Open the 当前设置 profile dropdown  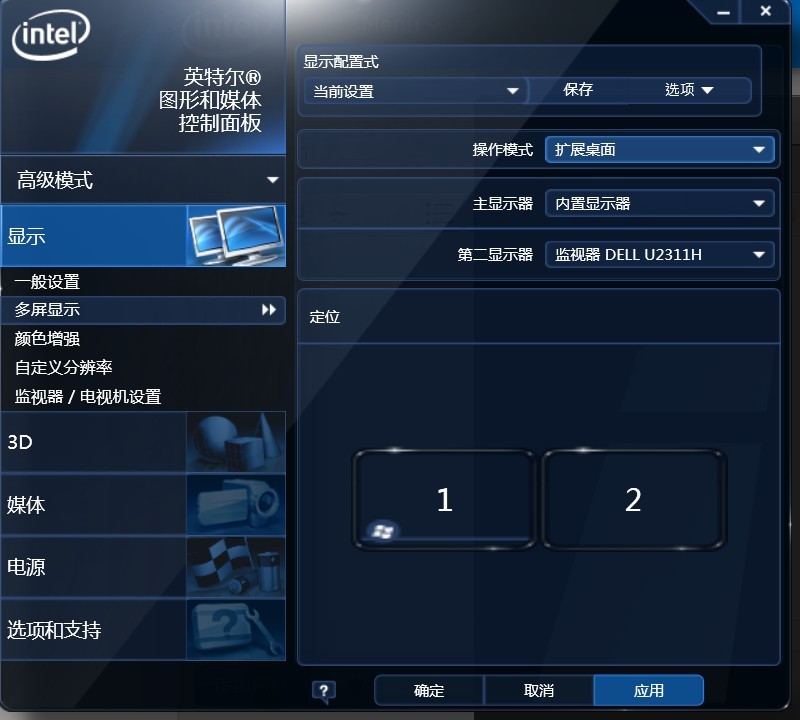tap(415, 91)
